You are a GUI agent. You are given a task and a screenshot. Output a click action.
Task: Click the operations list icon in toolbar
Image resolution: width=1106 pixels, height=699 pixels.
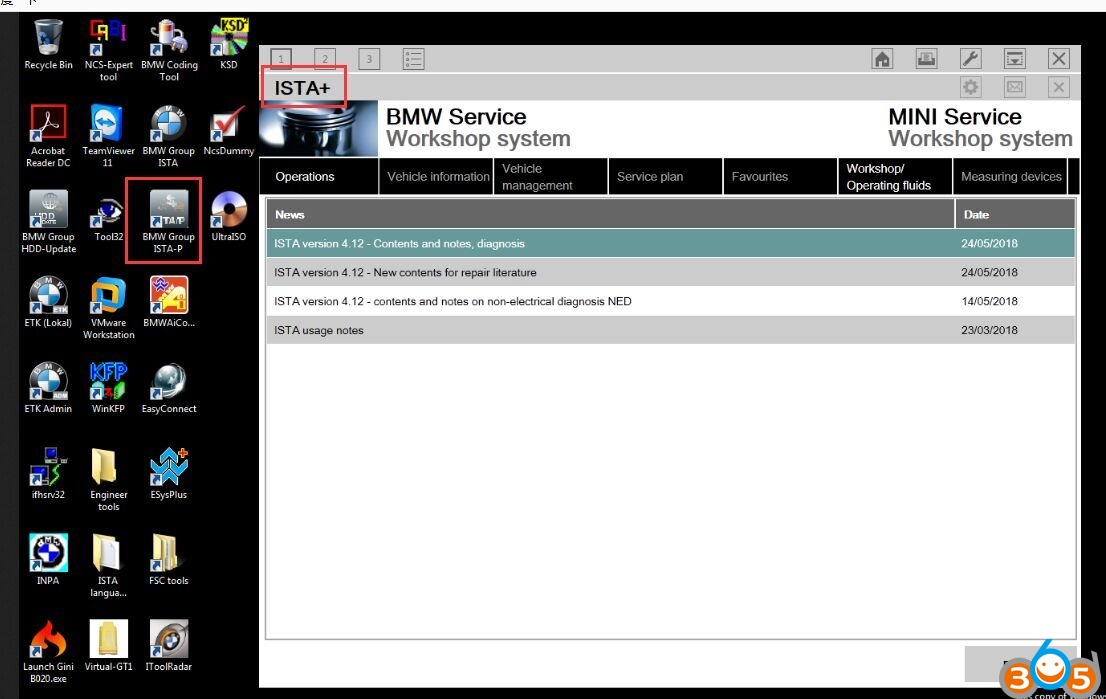tap(413, 59)
